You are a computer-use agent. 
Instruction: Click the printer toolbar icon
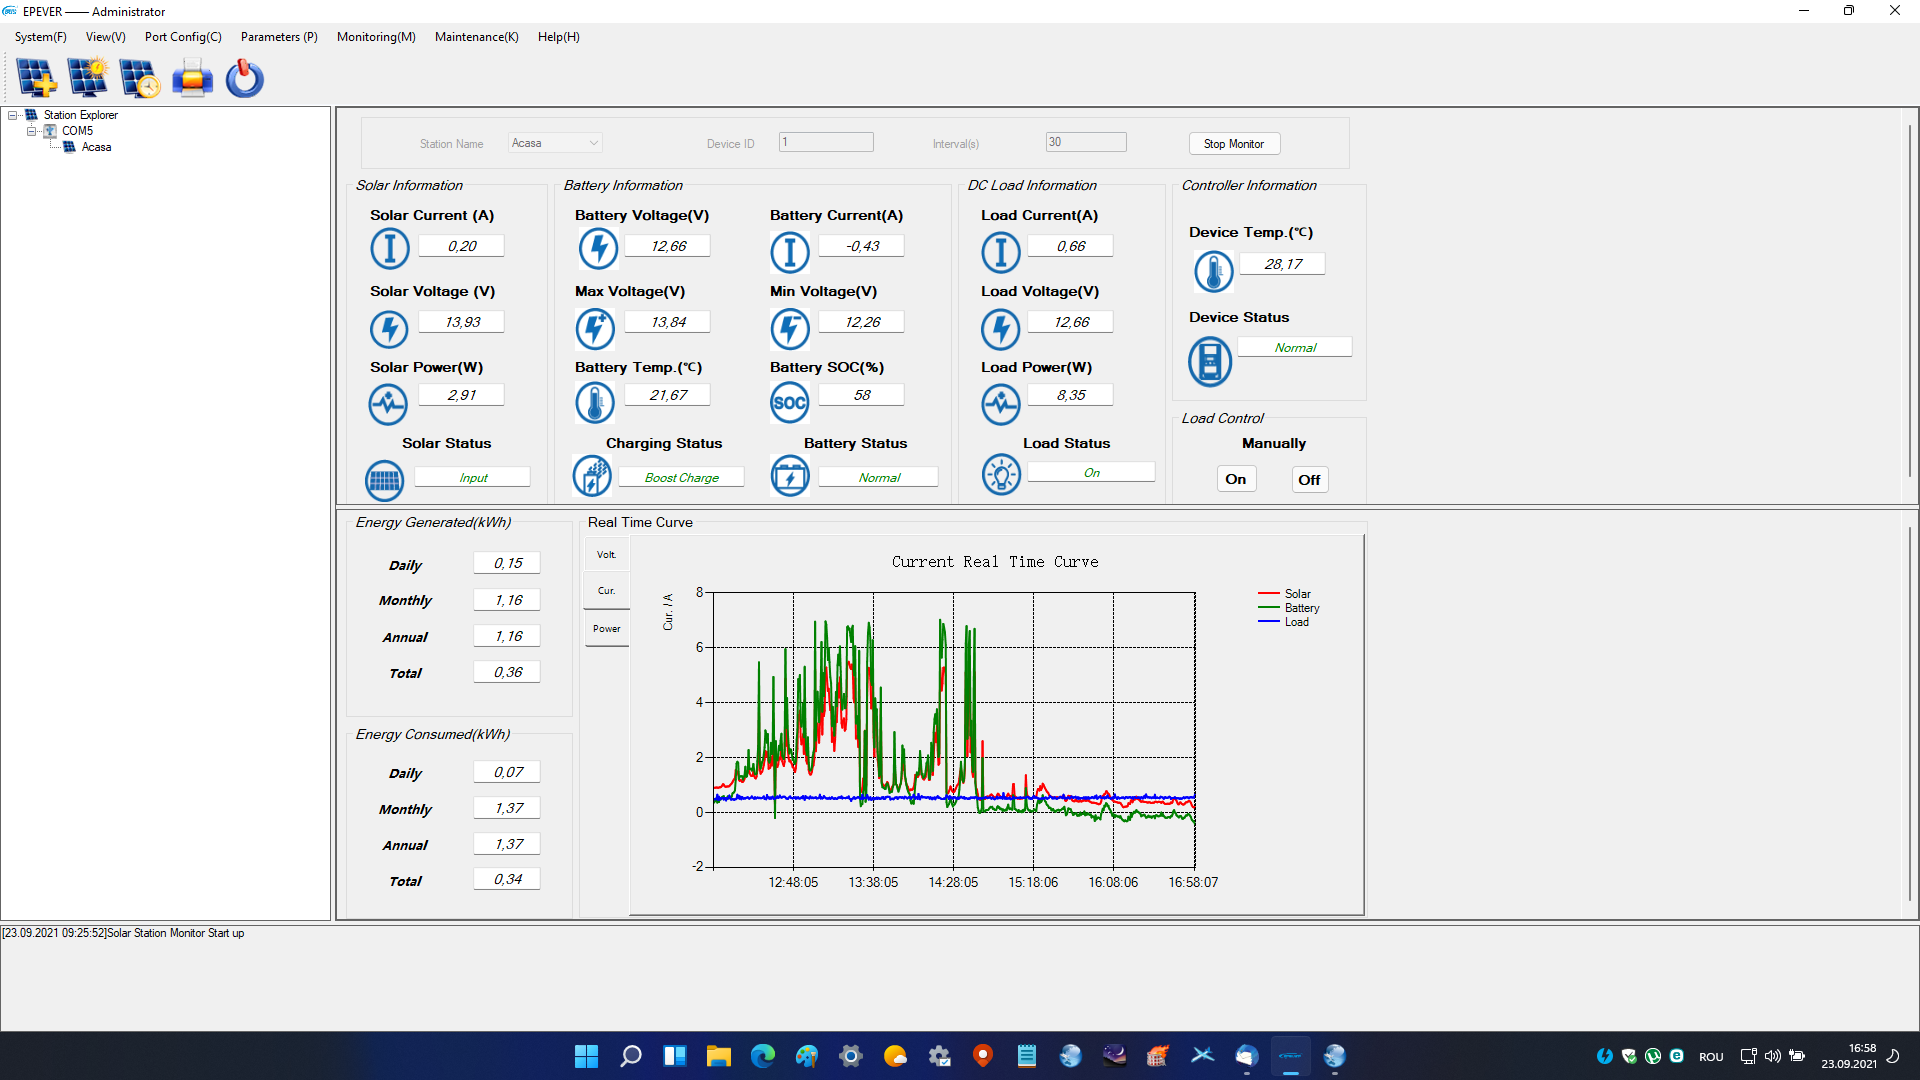[192, 78]
